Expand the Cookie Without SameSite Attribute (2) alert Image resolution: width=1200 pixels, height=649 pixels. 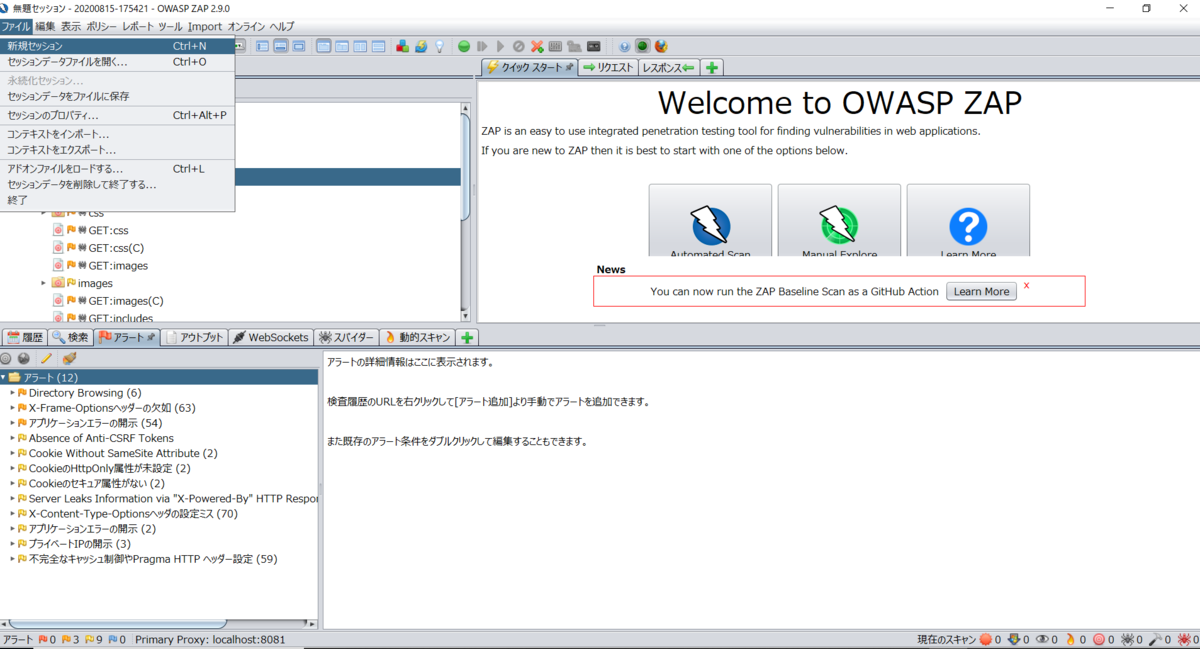12,453
